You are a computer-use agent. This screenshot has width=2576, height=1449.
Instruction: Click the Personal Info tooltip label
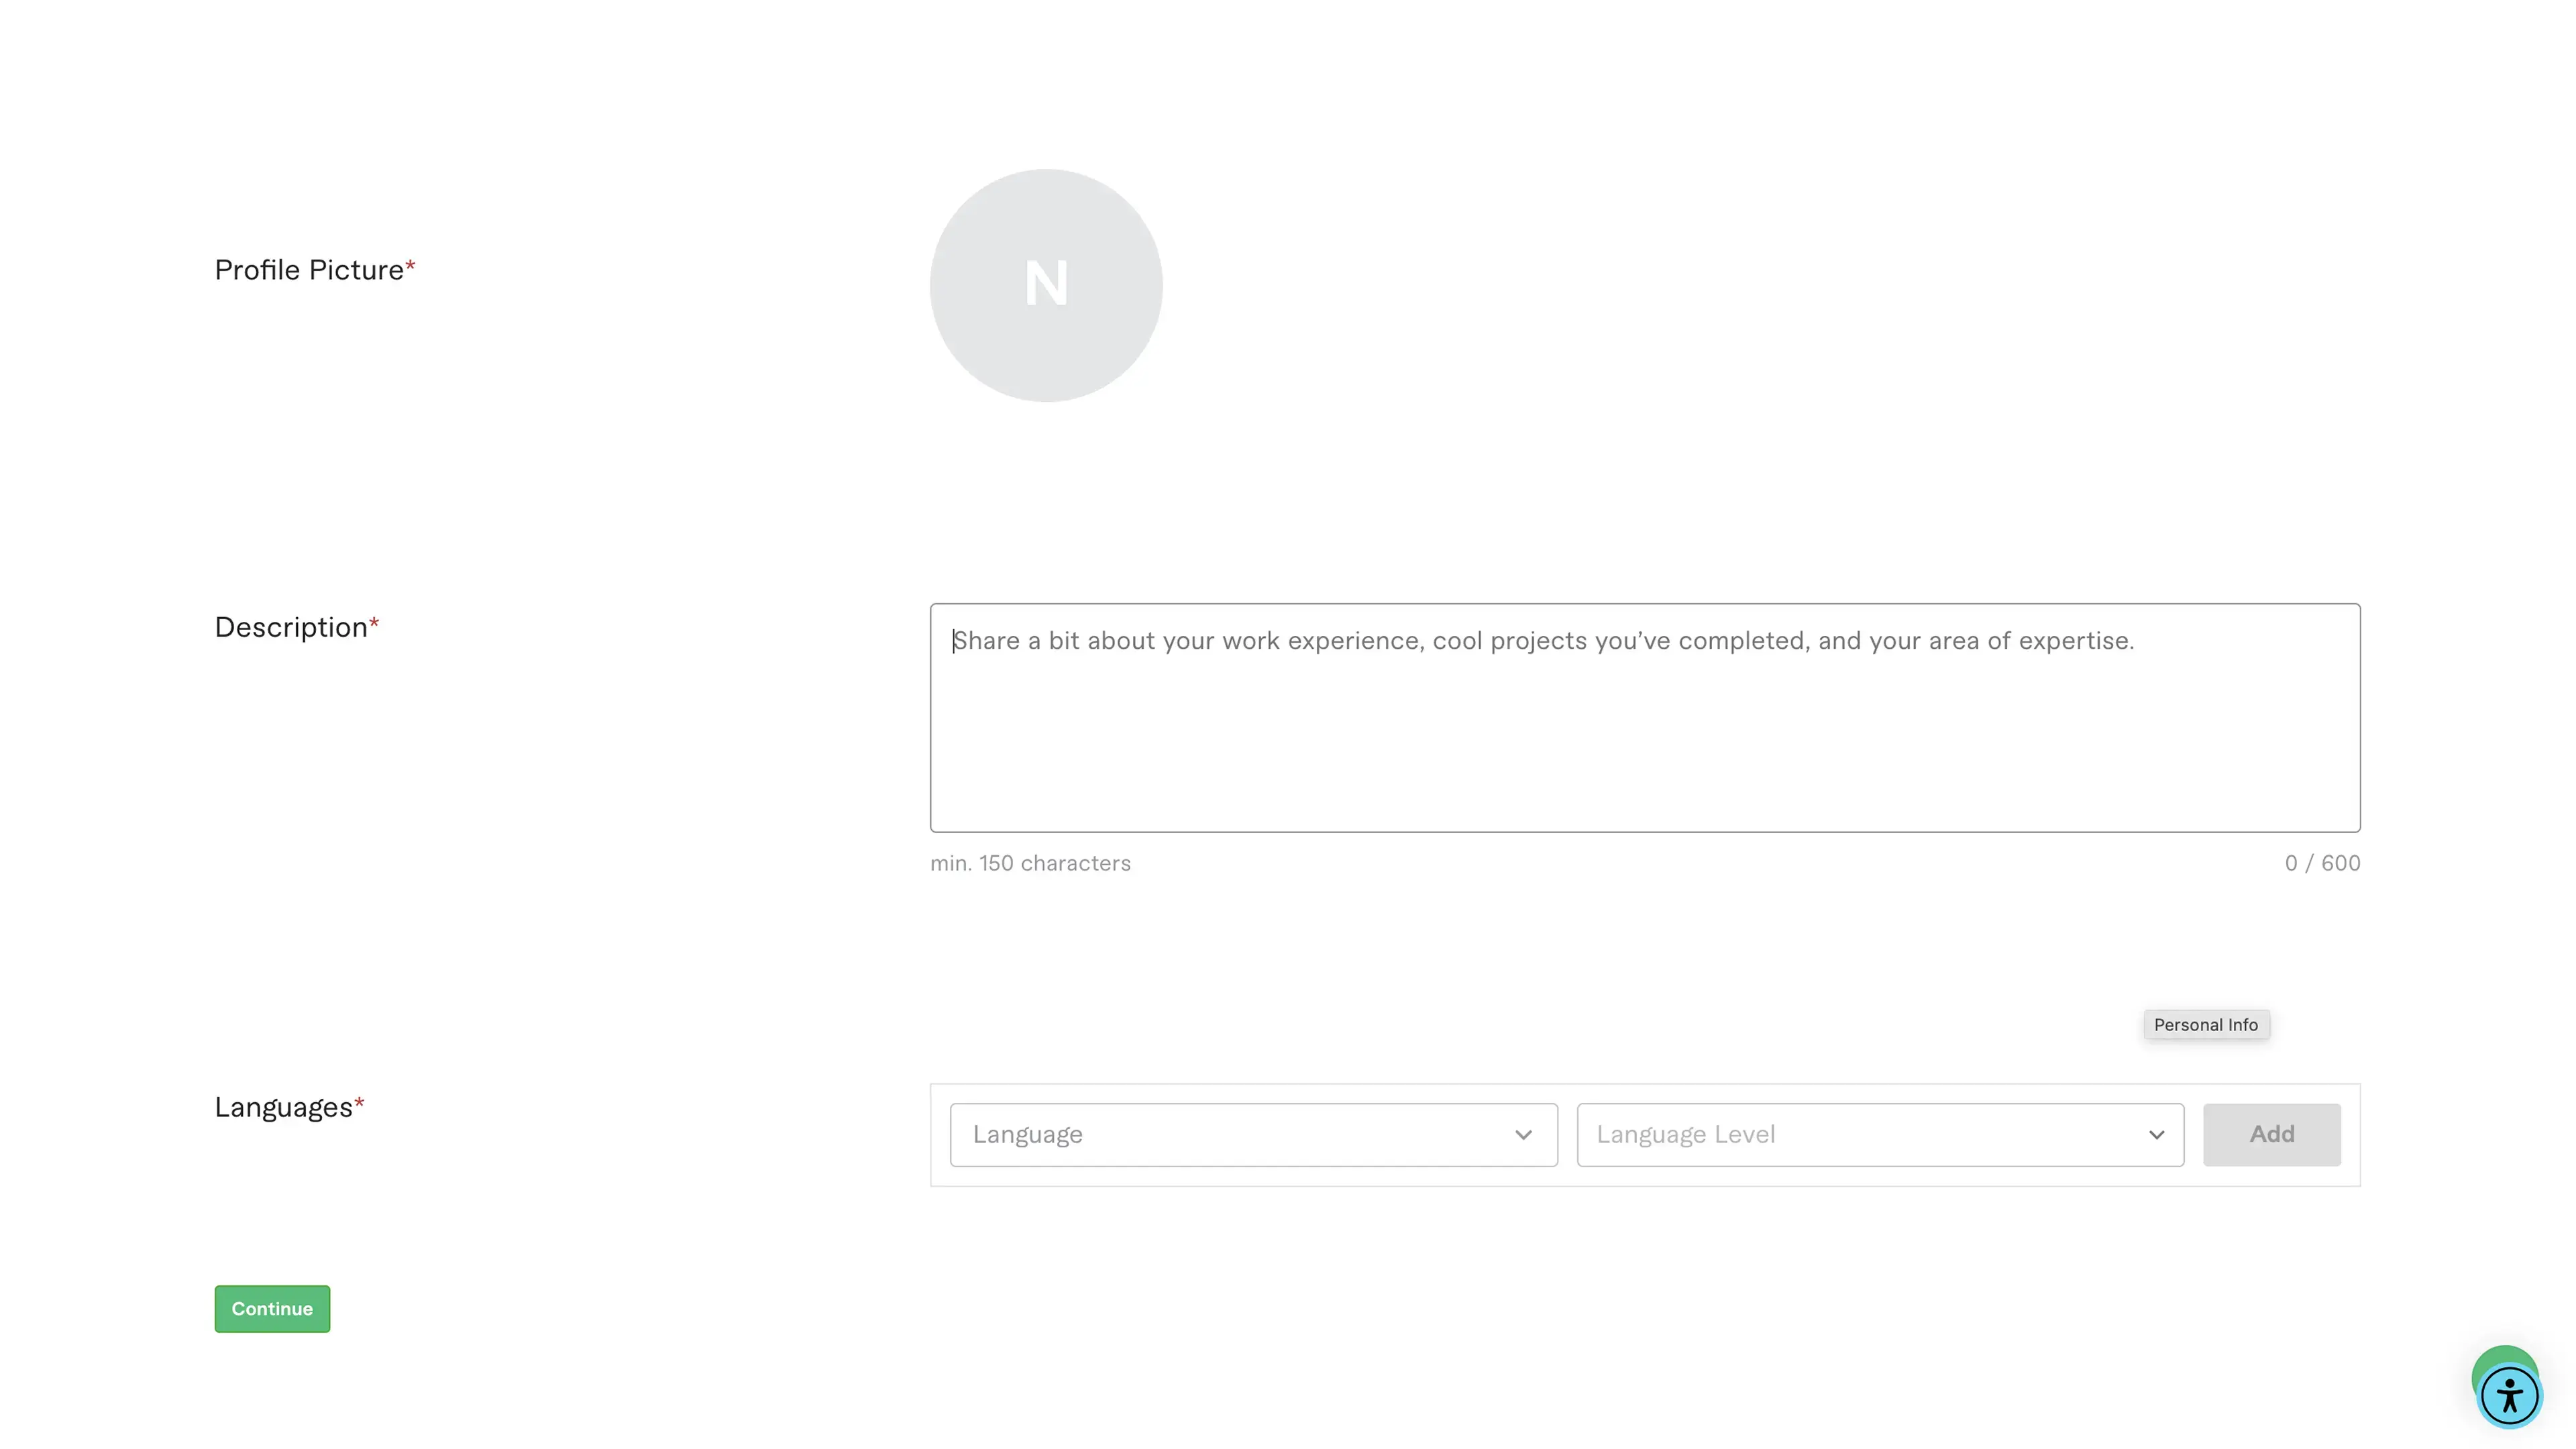(2205, 1025)
